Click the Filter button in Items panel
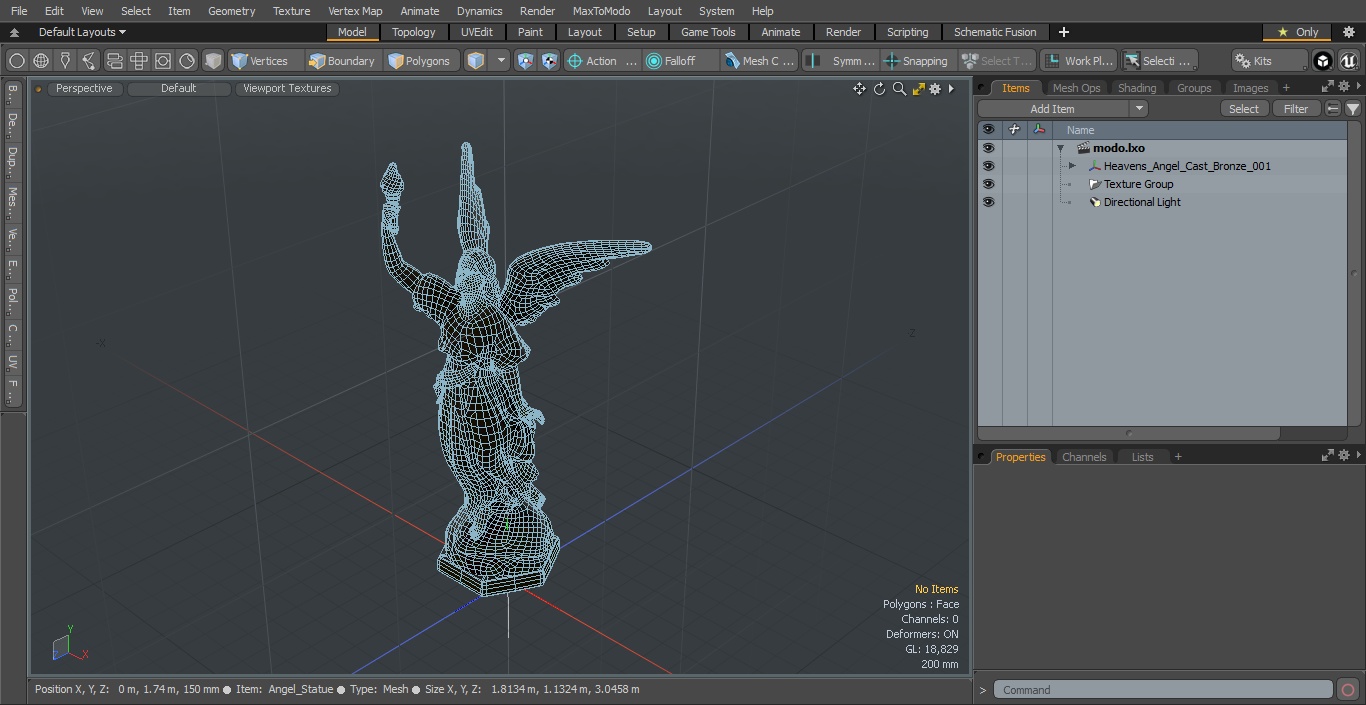 tap(1296, 109)
